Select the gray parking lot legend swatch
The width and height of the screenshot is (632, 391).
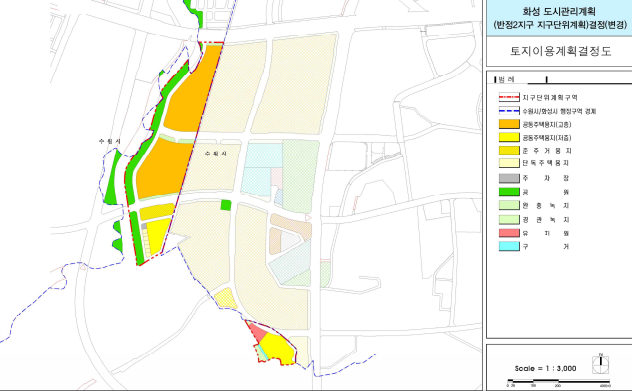click(x=509, y=178)
